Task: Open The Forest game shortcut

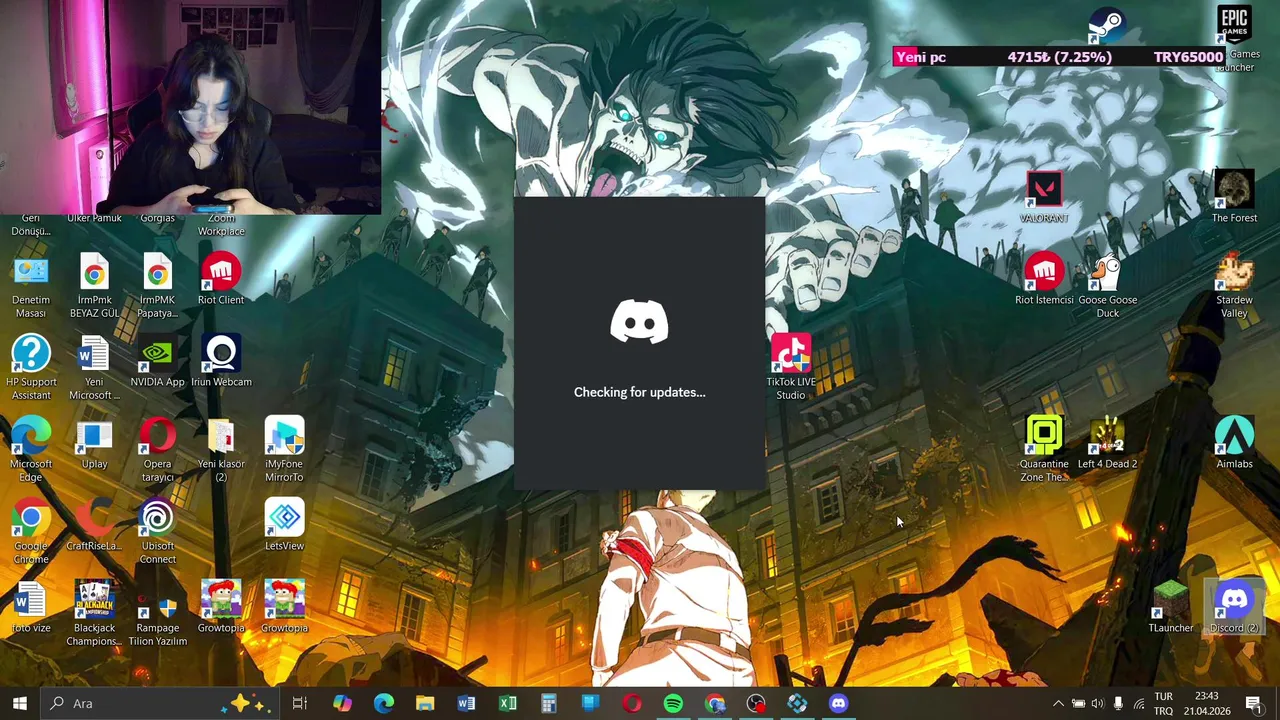Action: coord(1234,197)
